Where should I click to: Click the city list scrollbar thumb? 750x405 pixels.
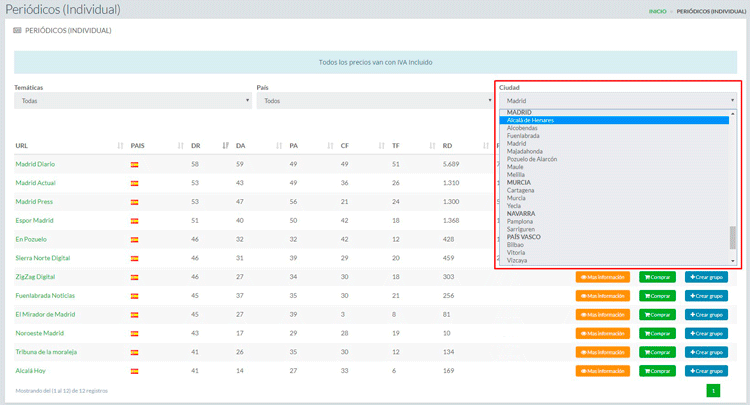[733, 238]
